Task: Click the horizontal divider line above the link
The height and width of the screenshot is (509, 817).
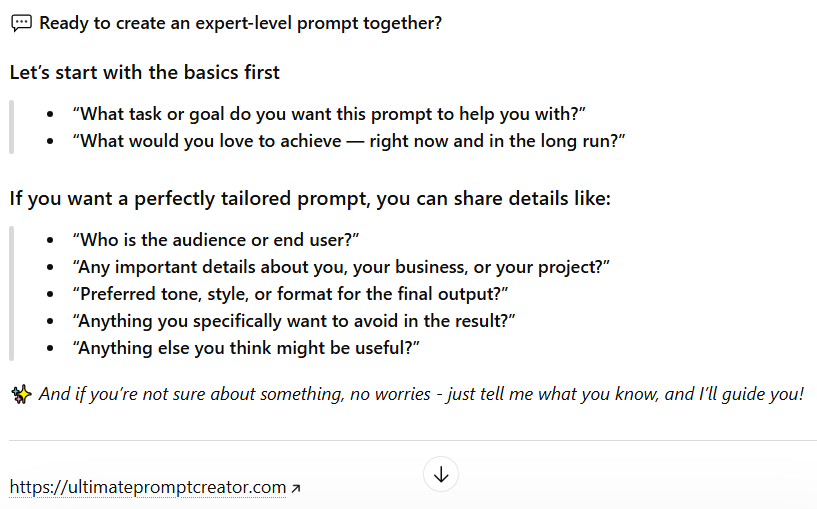Action: pos(413,440)
